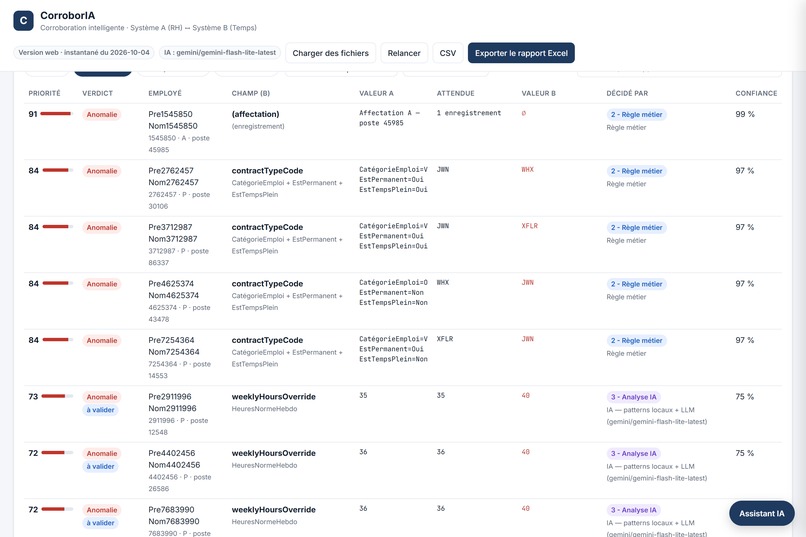Click expected XFLR value in Pre7254364 row
The height and width of the screenshot is (537, 806).
tap(445, 339)
